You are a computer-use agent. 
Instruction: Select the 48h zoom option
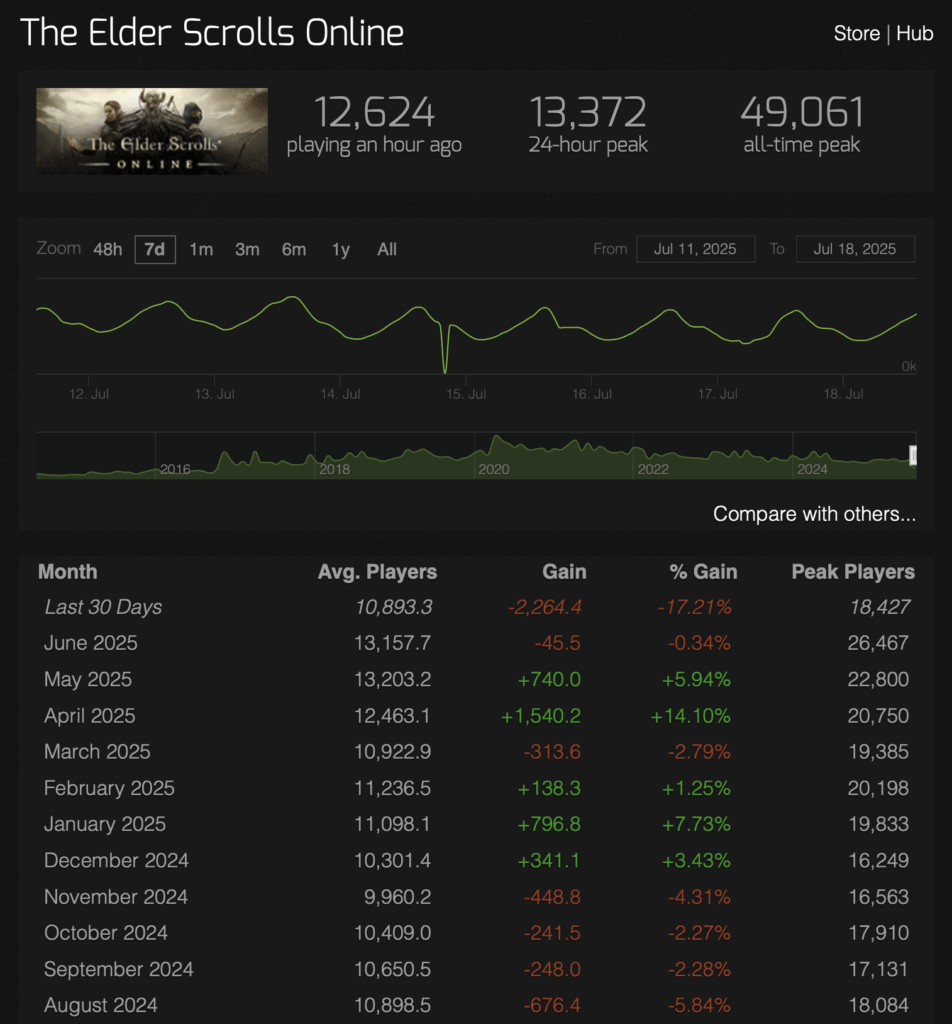click(x=107, y=249)
